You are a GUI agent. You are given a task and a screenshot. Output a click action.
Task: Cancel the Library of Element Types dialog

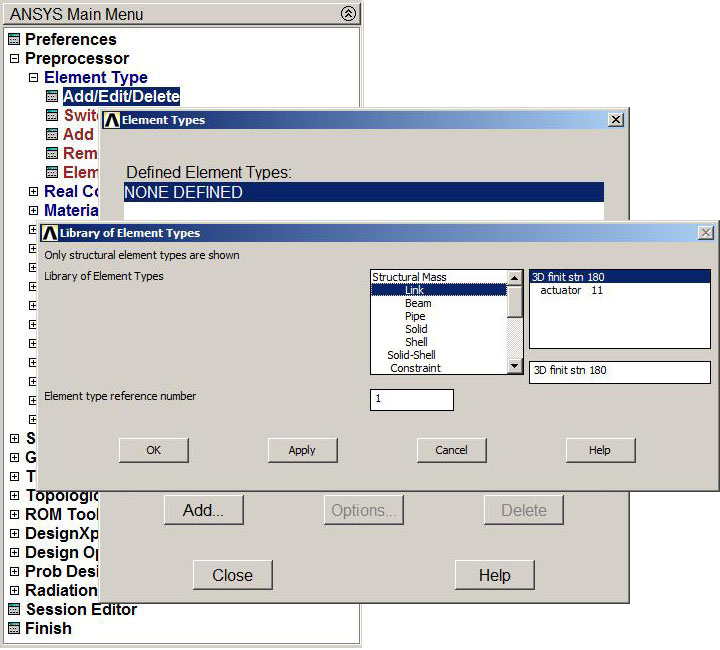click(451, 450)
